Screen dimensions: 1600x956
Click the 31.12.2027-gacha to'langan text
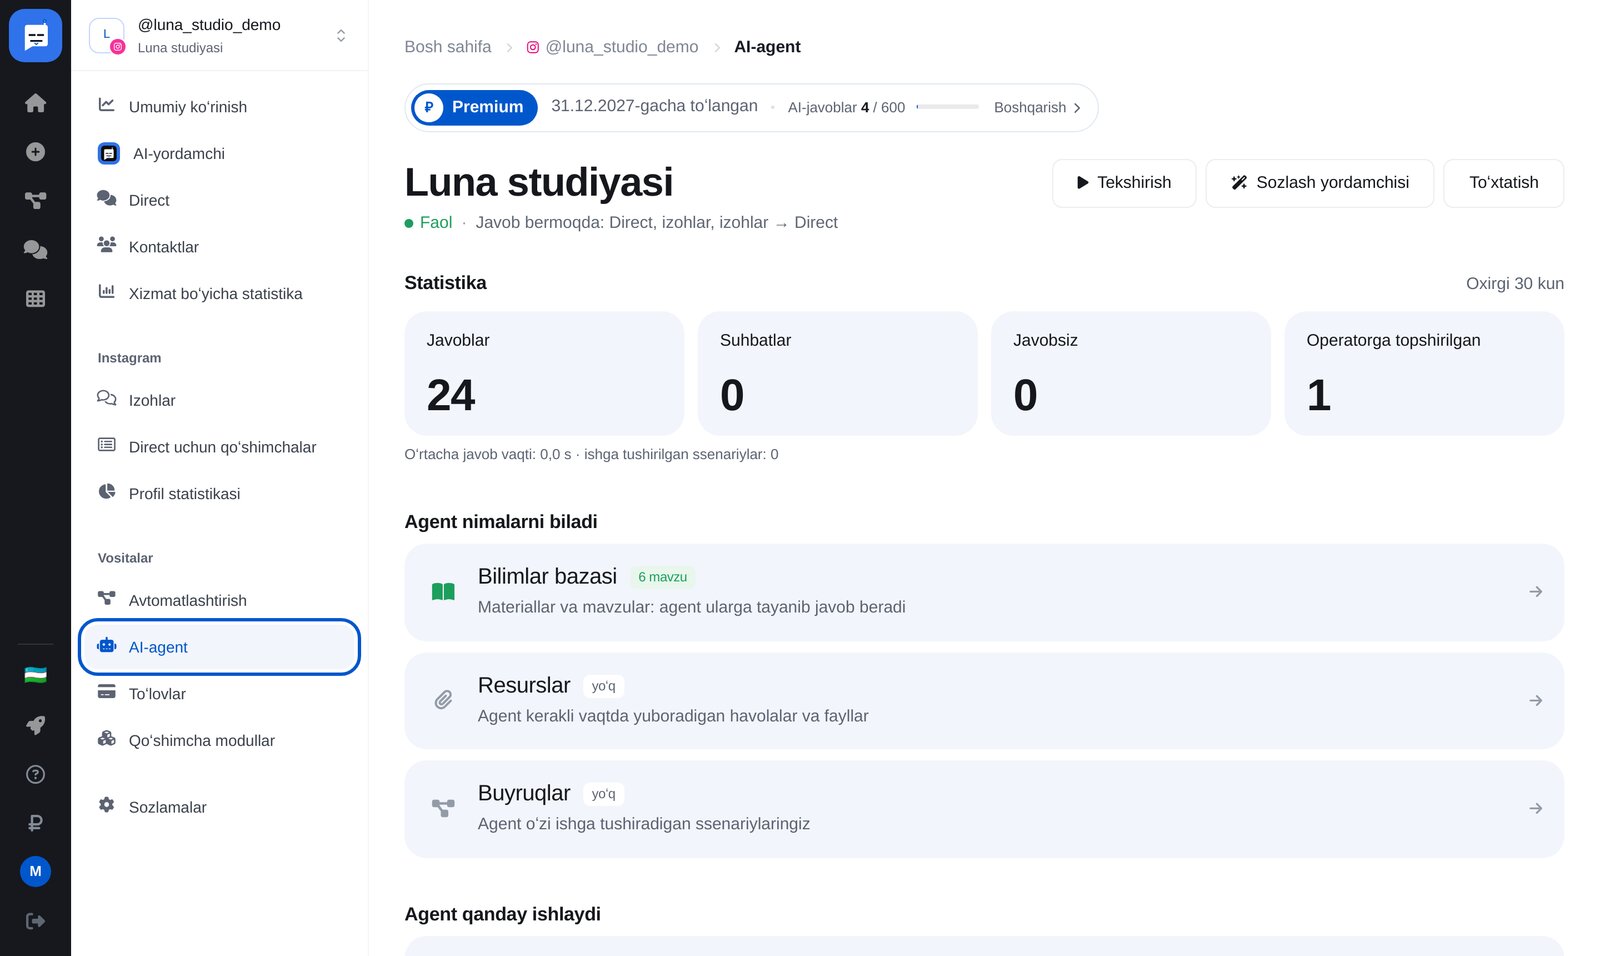[x=654, y=106]
